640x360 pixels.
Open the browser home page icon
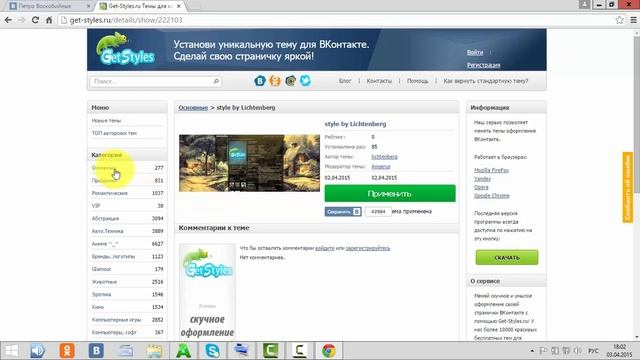[49, 20]
